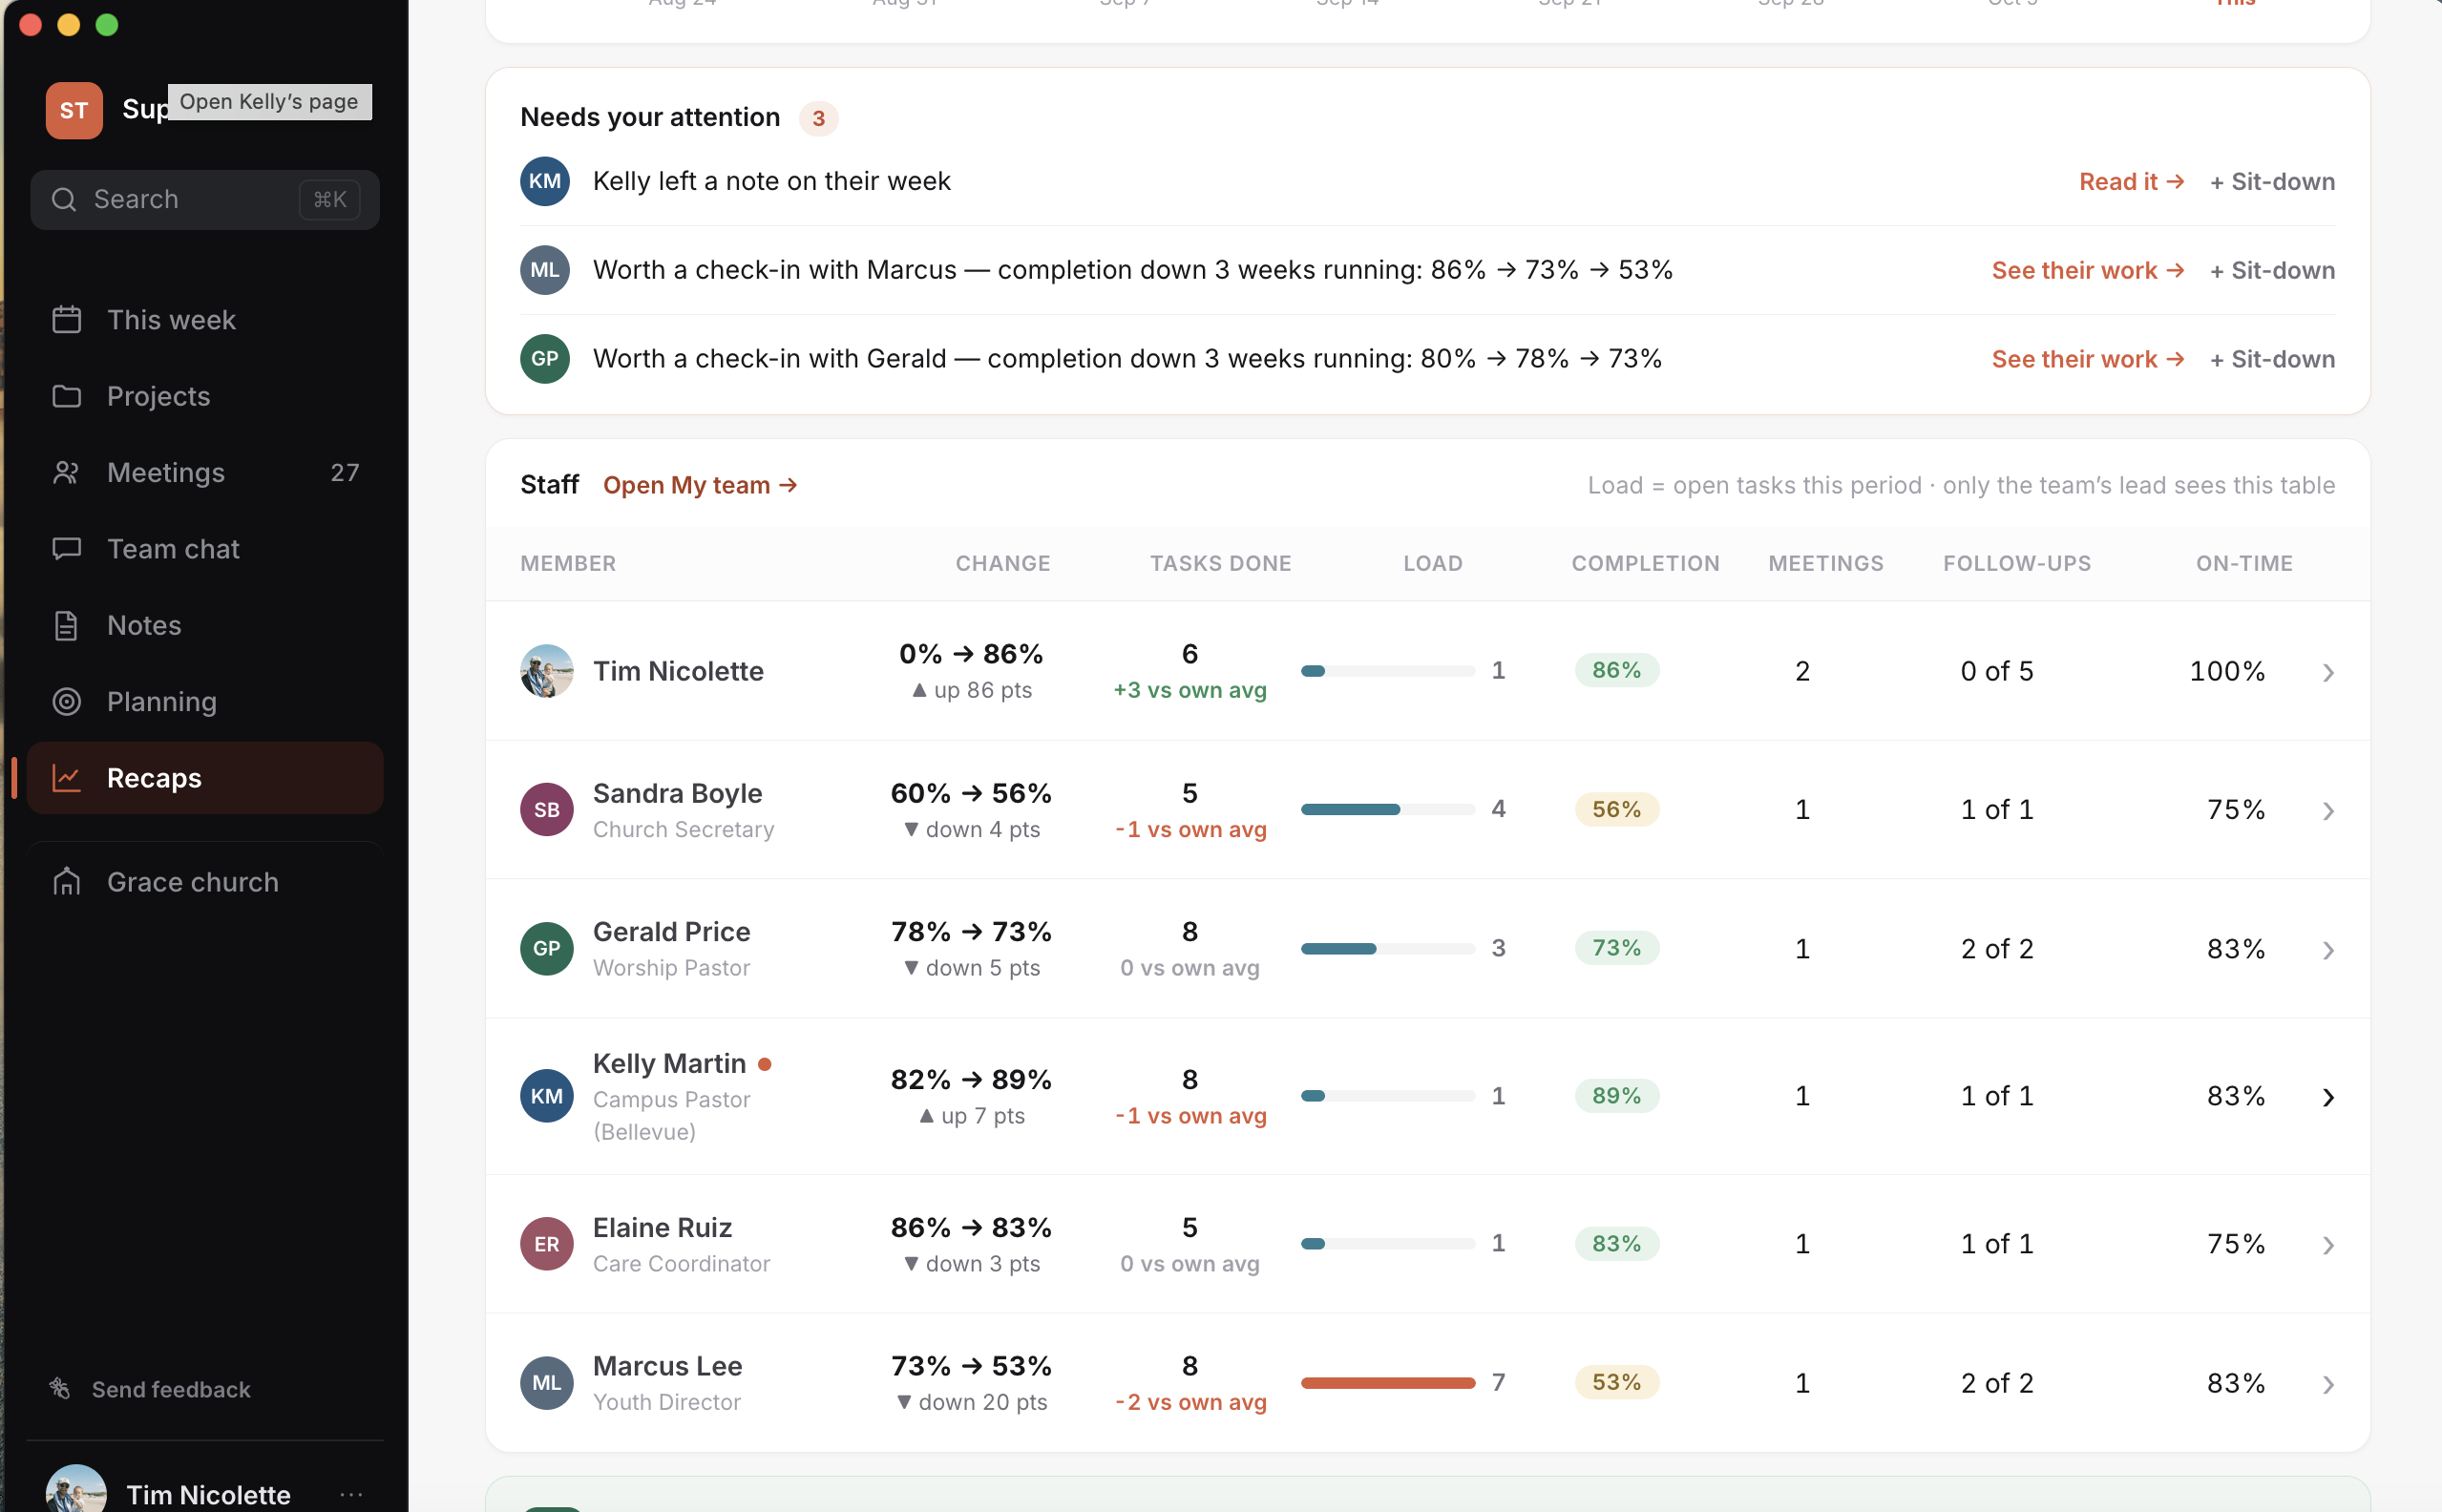Open user menu dots beside Tim Nicolette
This screenshot has width=2442, height=1512.
click(351, 1495)
